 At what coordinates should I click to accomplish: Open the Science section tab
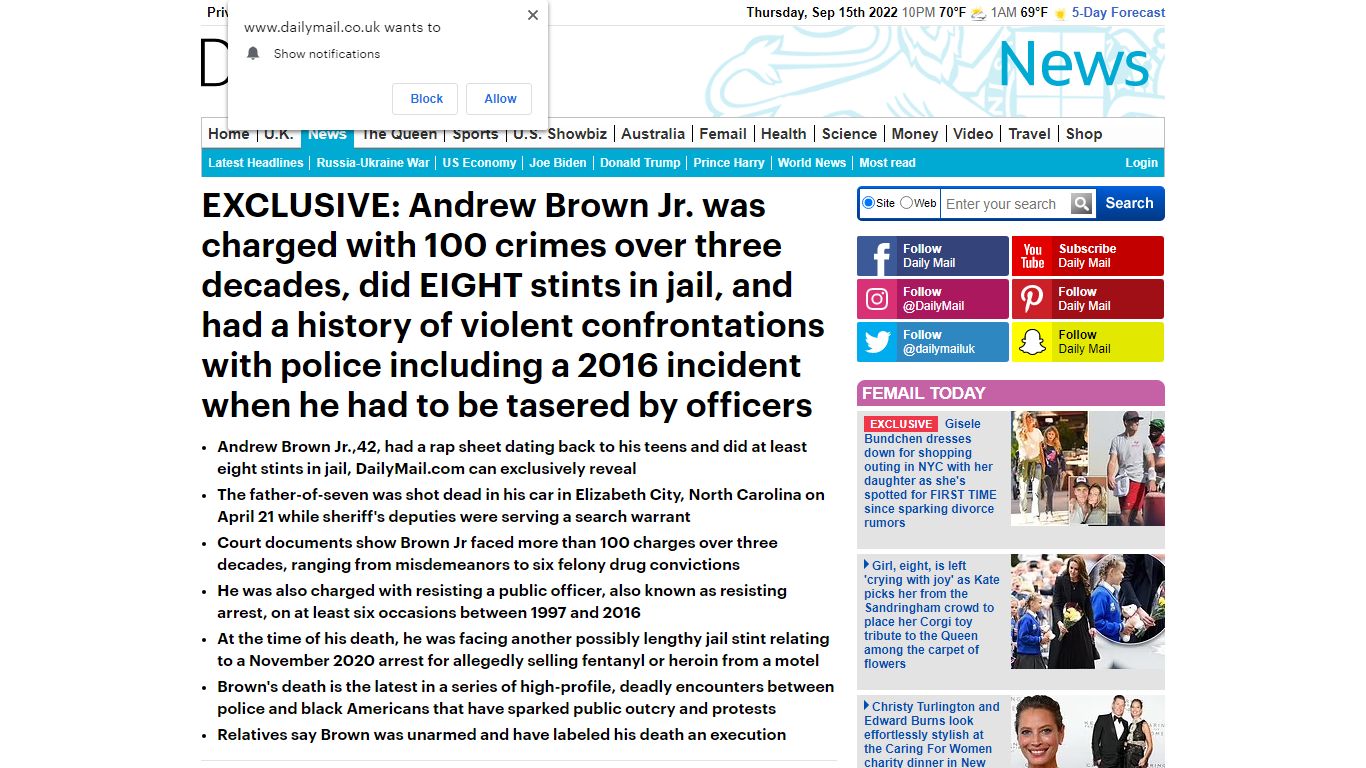(849, 134)
